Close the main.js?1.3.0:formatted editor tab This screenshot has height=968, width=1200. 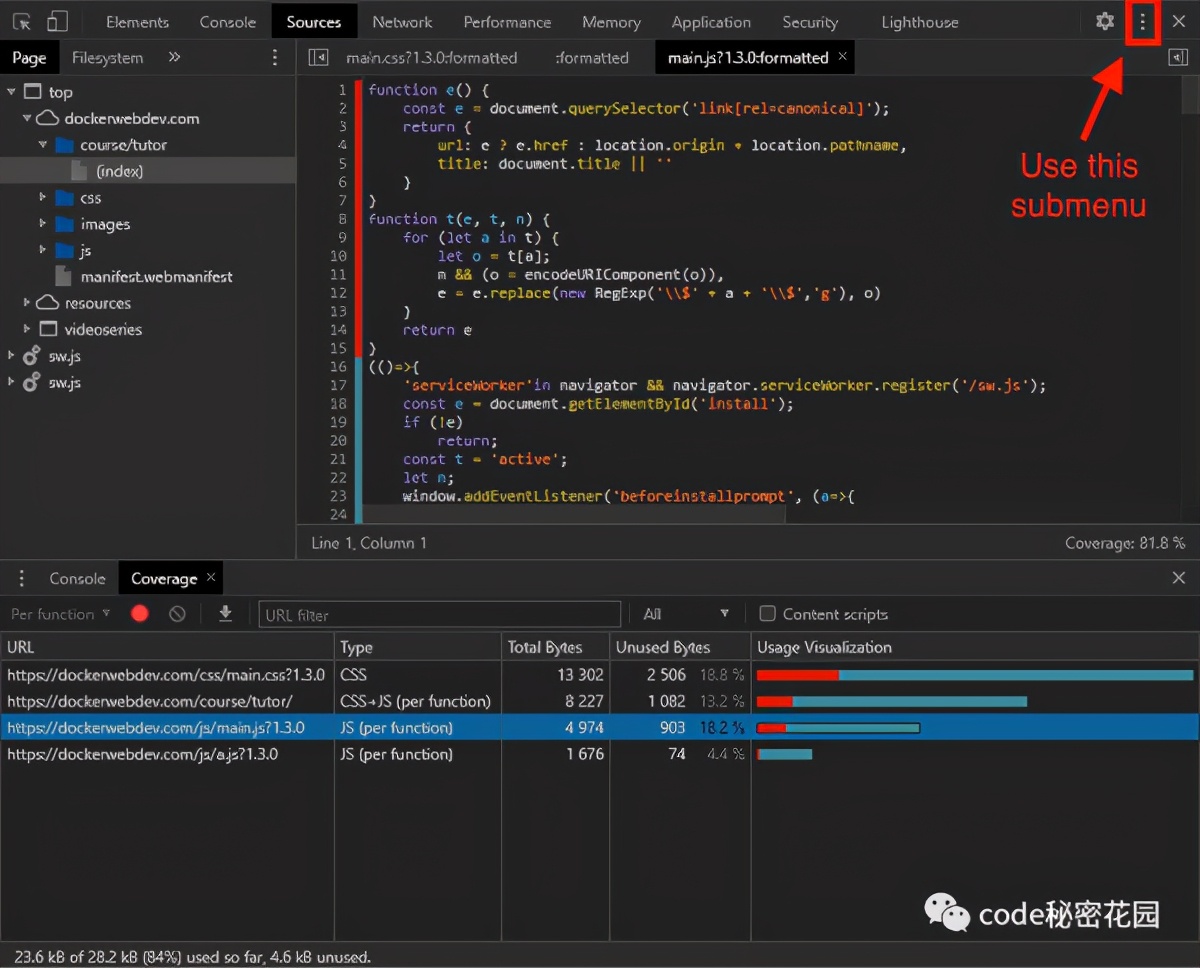click(842, 57)
